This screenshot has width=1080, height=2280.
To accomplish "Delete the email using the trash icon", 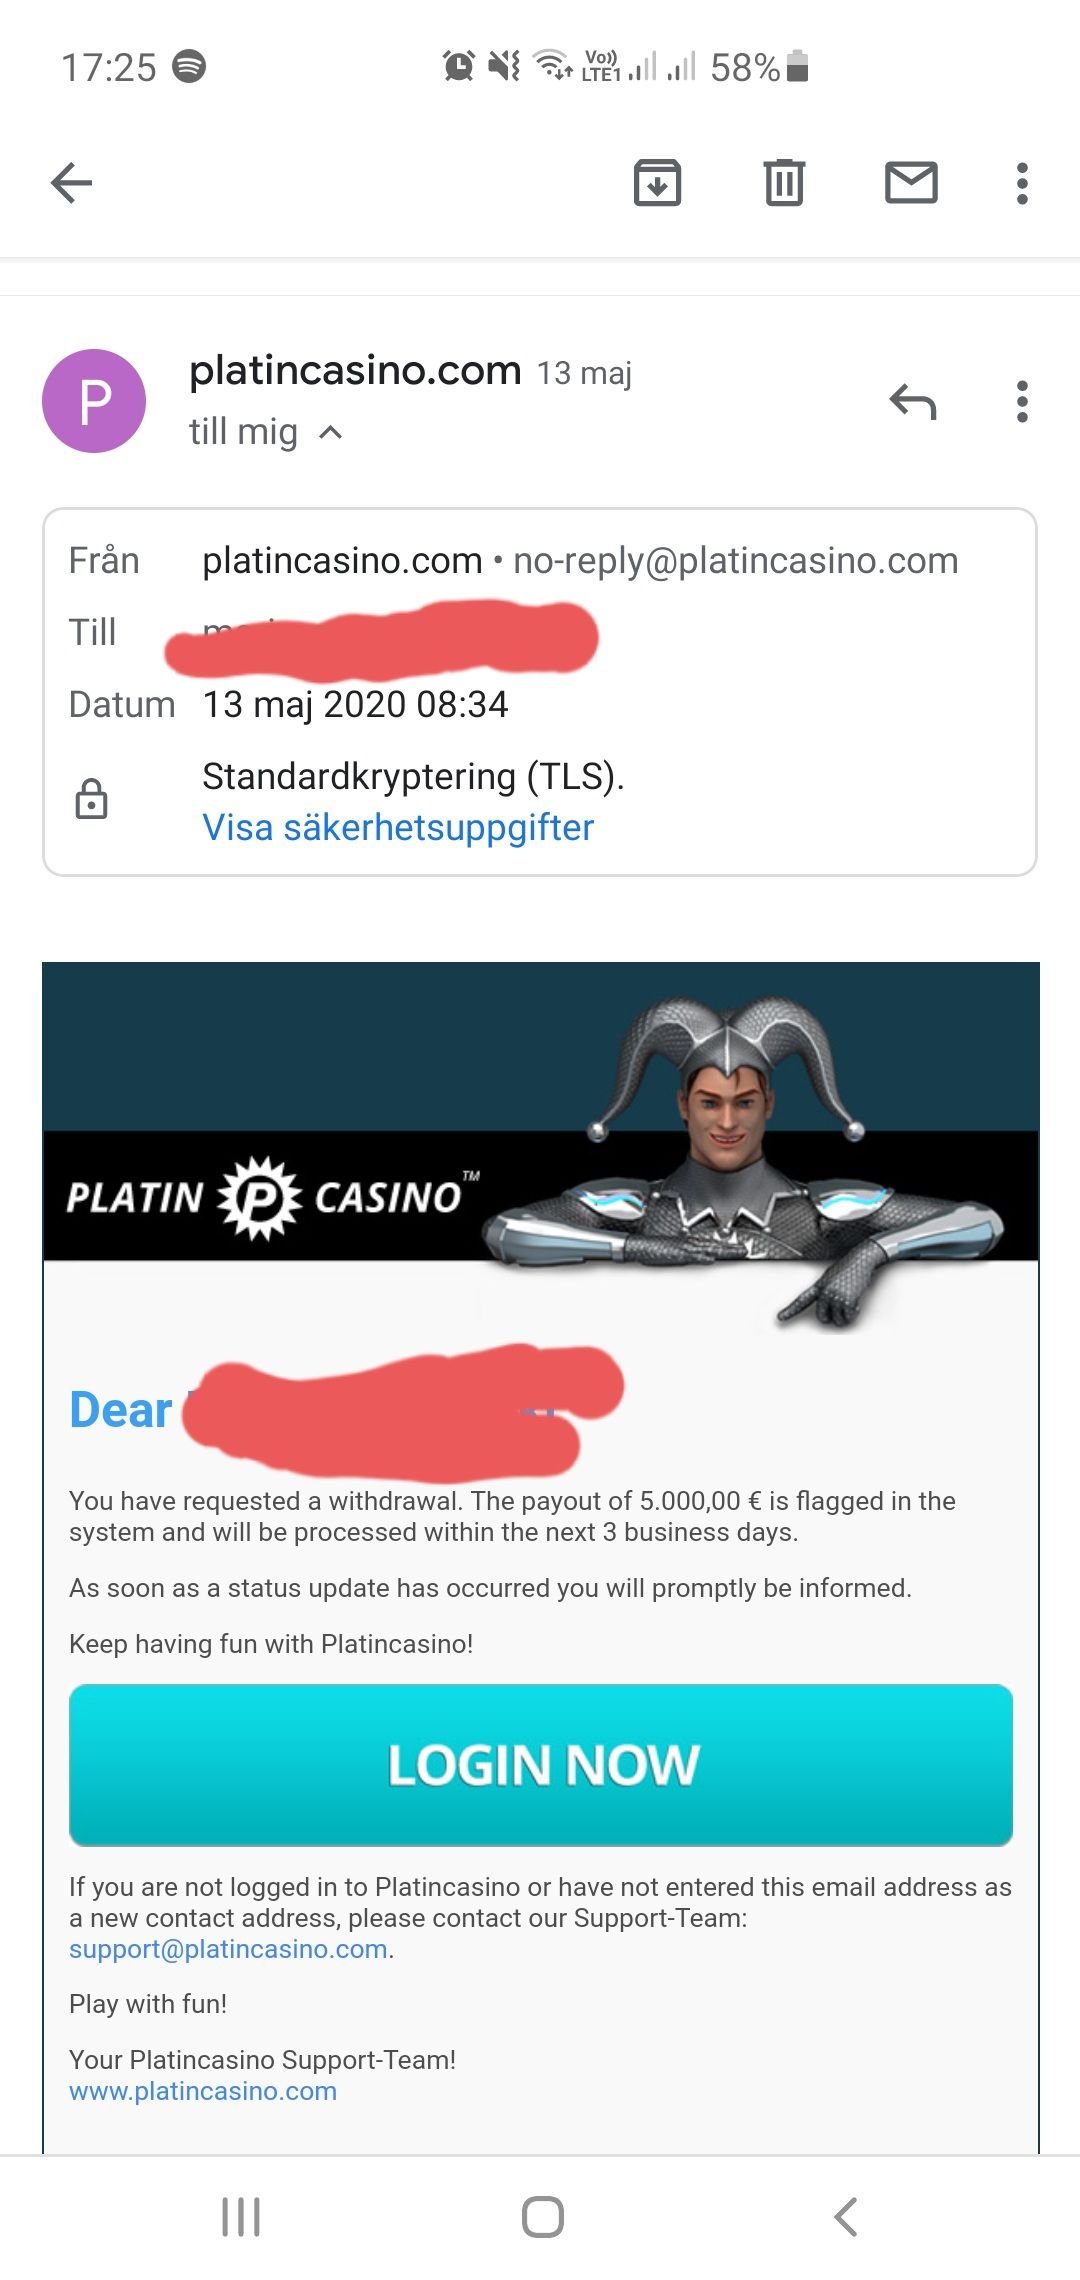I will 784,183.
